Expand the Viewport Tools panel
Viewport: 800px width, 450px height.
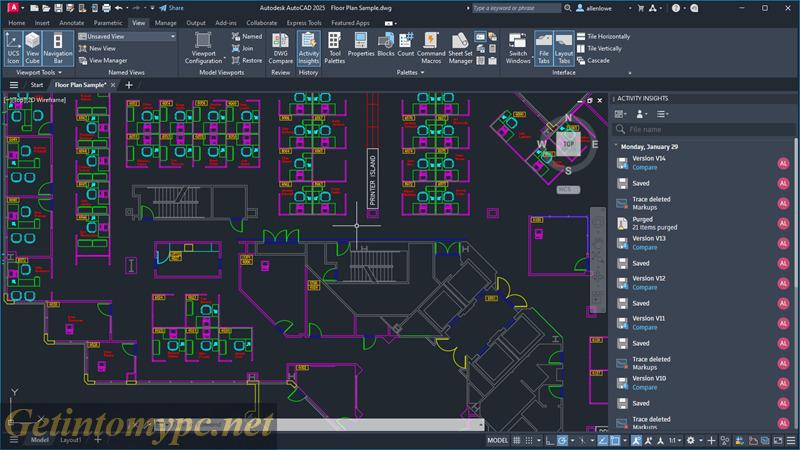(x=39, y=72)
